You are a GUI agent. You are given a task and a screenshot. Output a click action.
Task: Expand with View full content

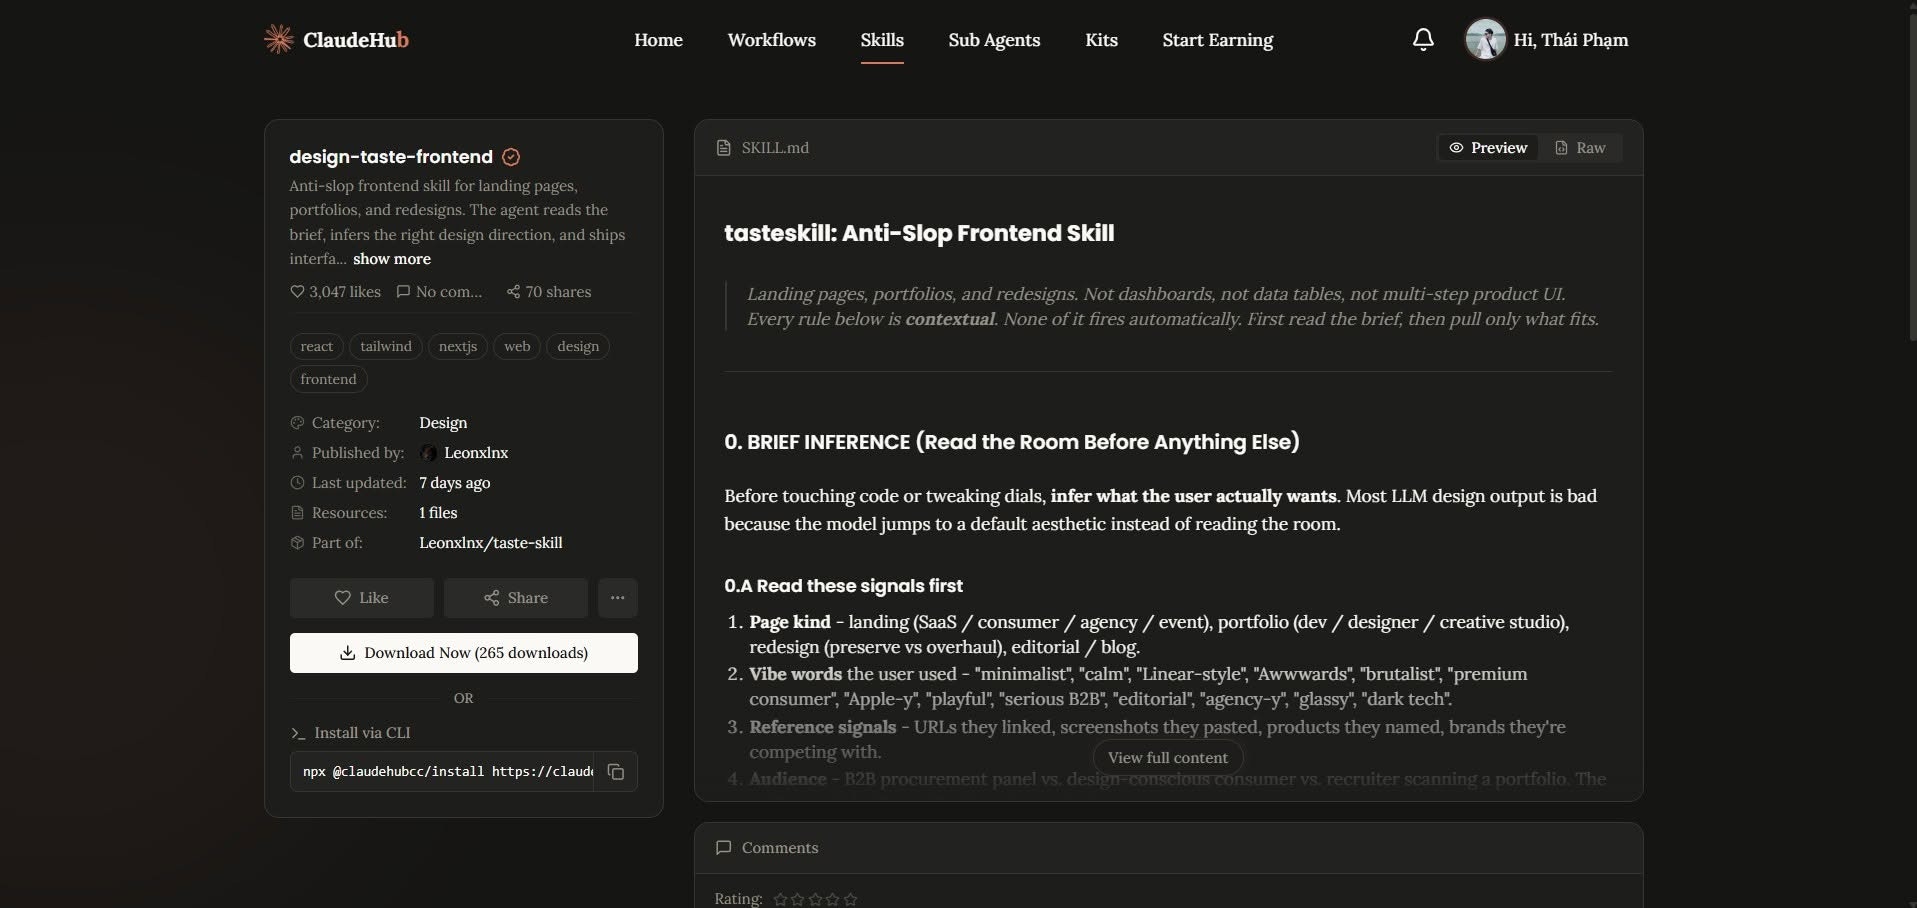click(1168, 758)
